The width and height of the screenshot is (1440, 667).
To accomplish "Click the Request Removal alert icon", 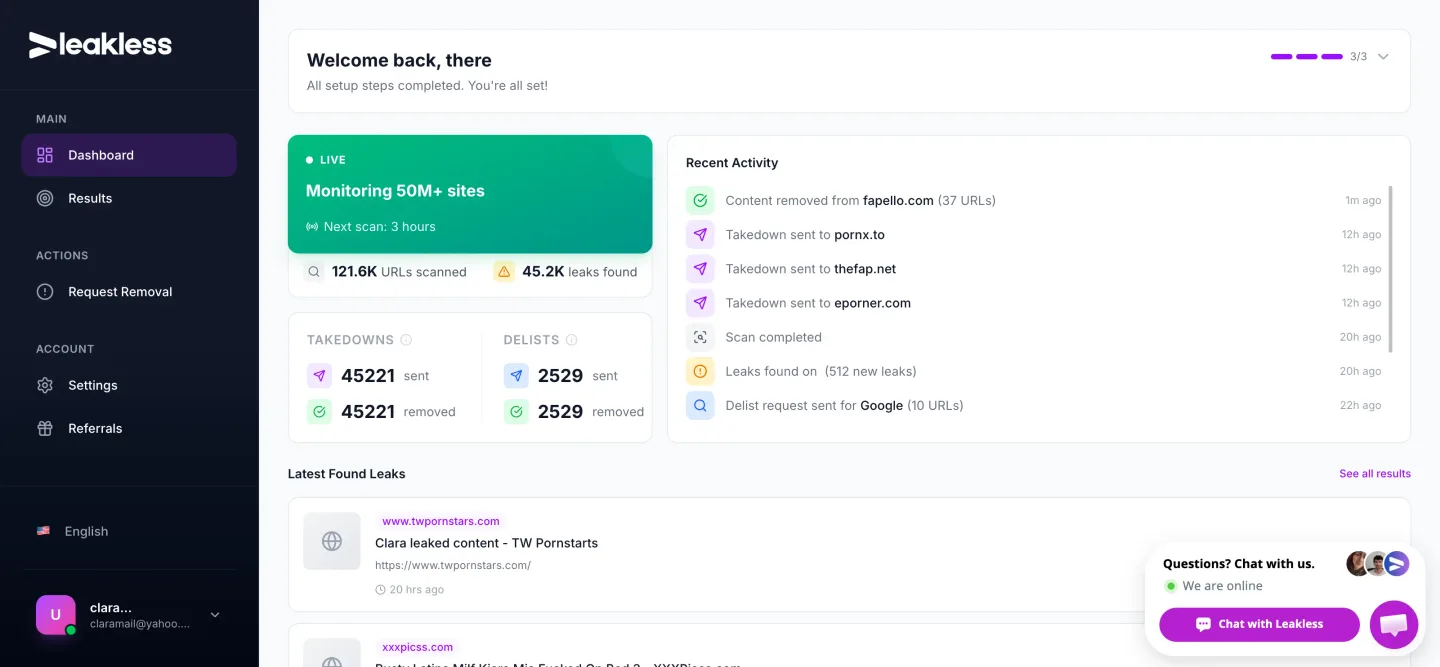I will [x=45, y=292].
